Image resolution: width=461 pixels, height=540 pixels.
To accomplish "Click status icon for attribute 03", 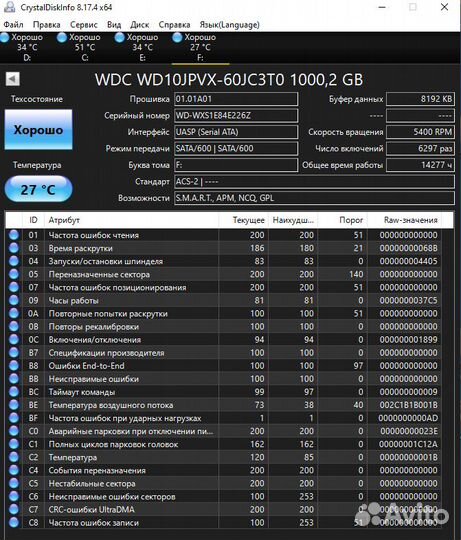I will click(x=14, y=248).
